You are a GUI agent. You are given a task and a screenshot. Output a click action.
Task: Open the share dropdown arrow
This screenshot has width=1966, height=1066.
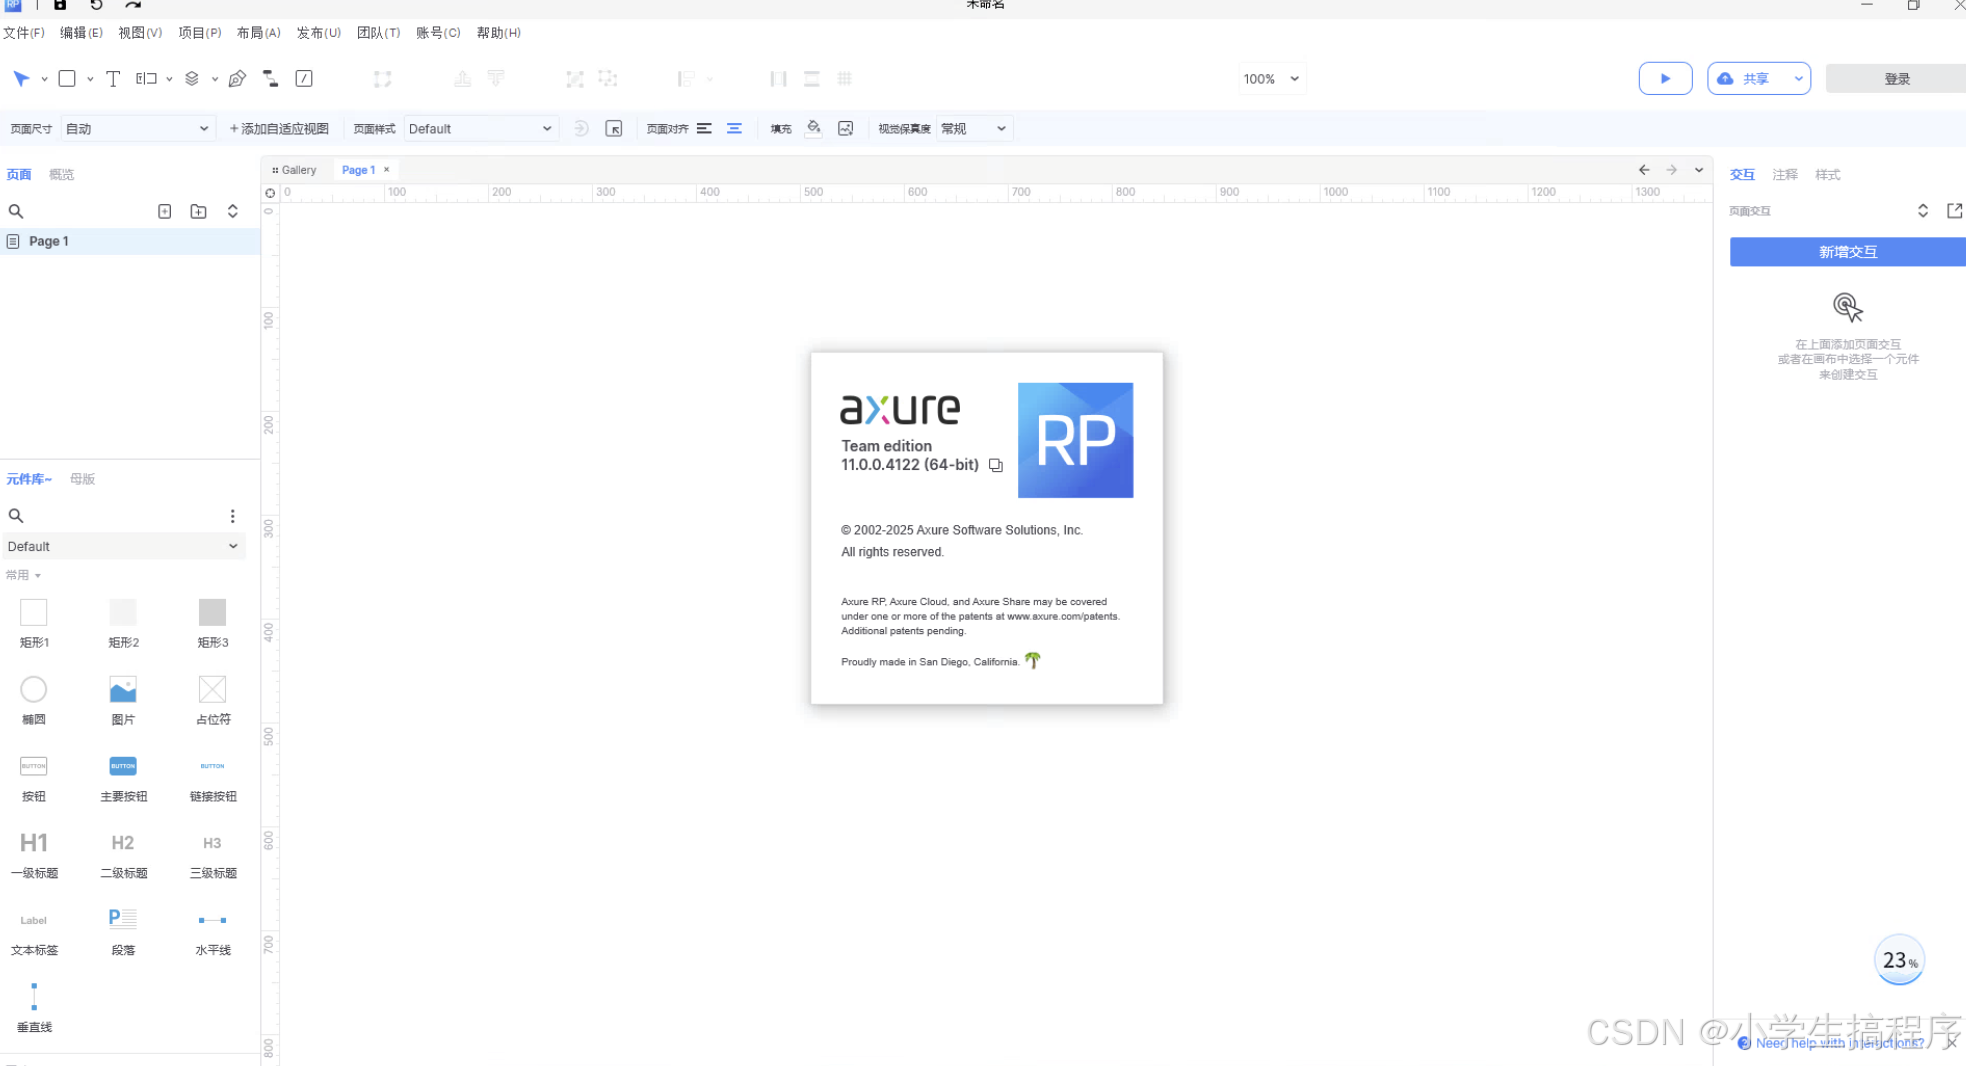[x=1798, y=79]
